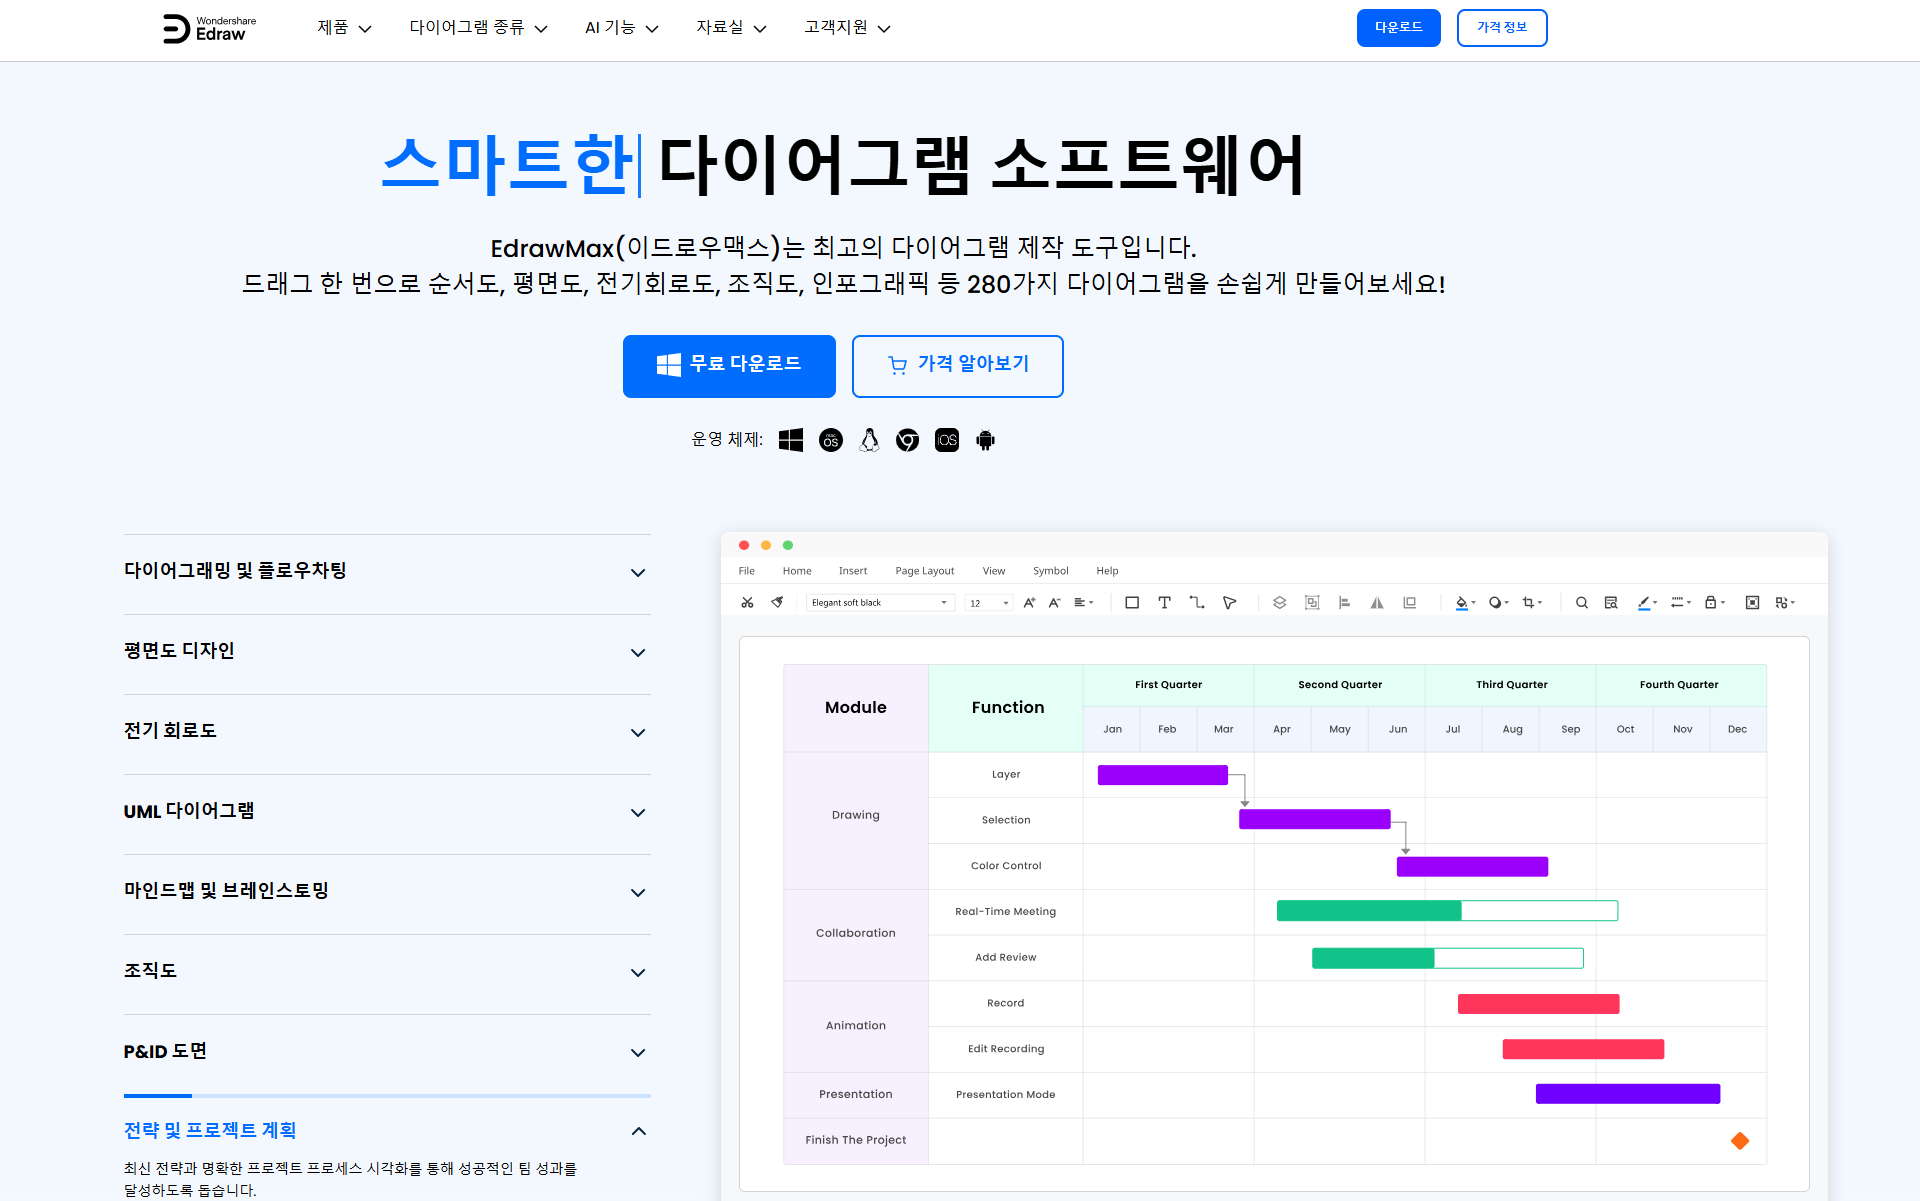Click the purple Layer Gantt bar
This screenshot has width=1920, height=1201.
(x=1162, y=775)
